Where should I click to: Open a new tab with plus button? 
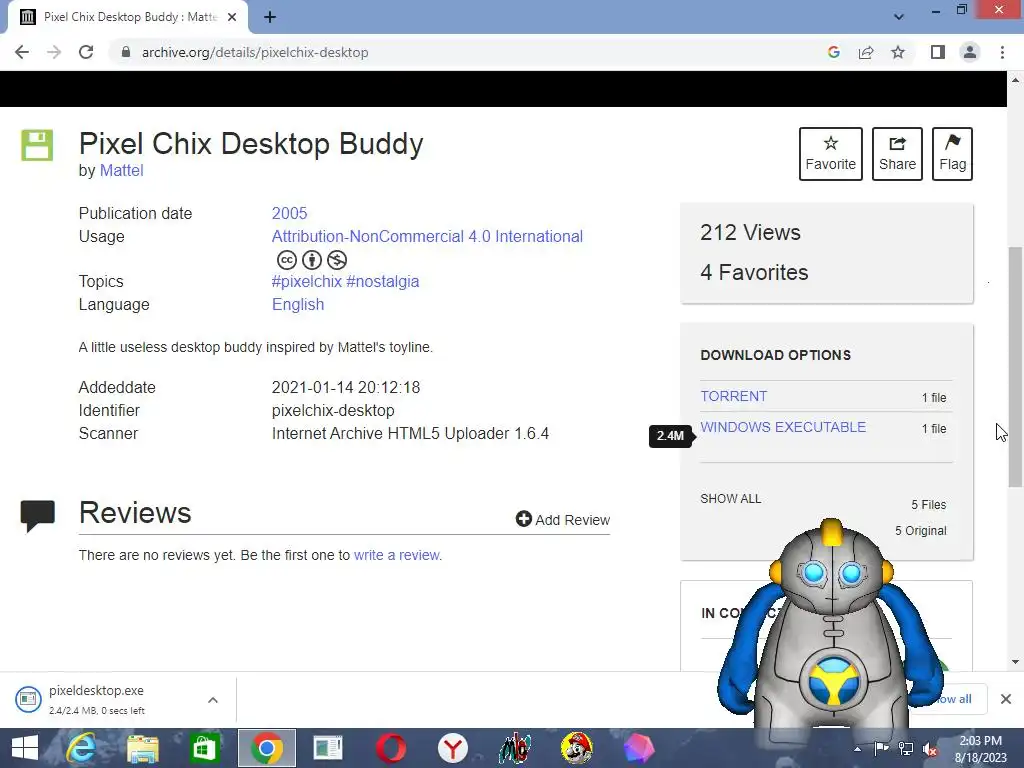click(270, 17)
